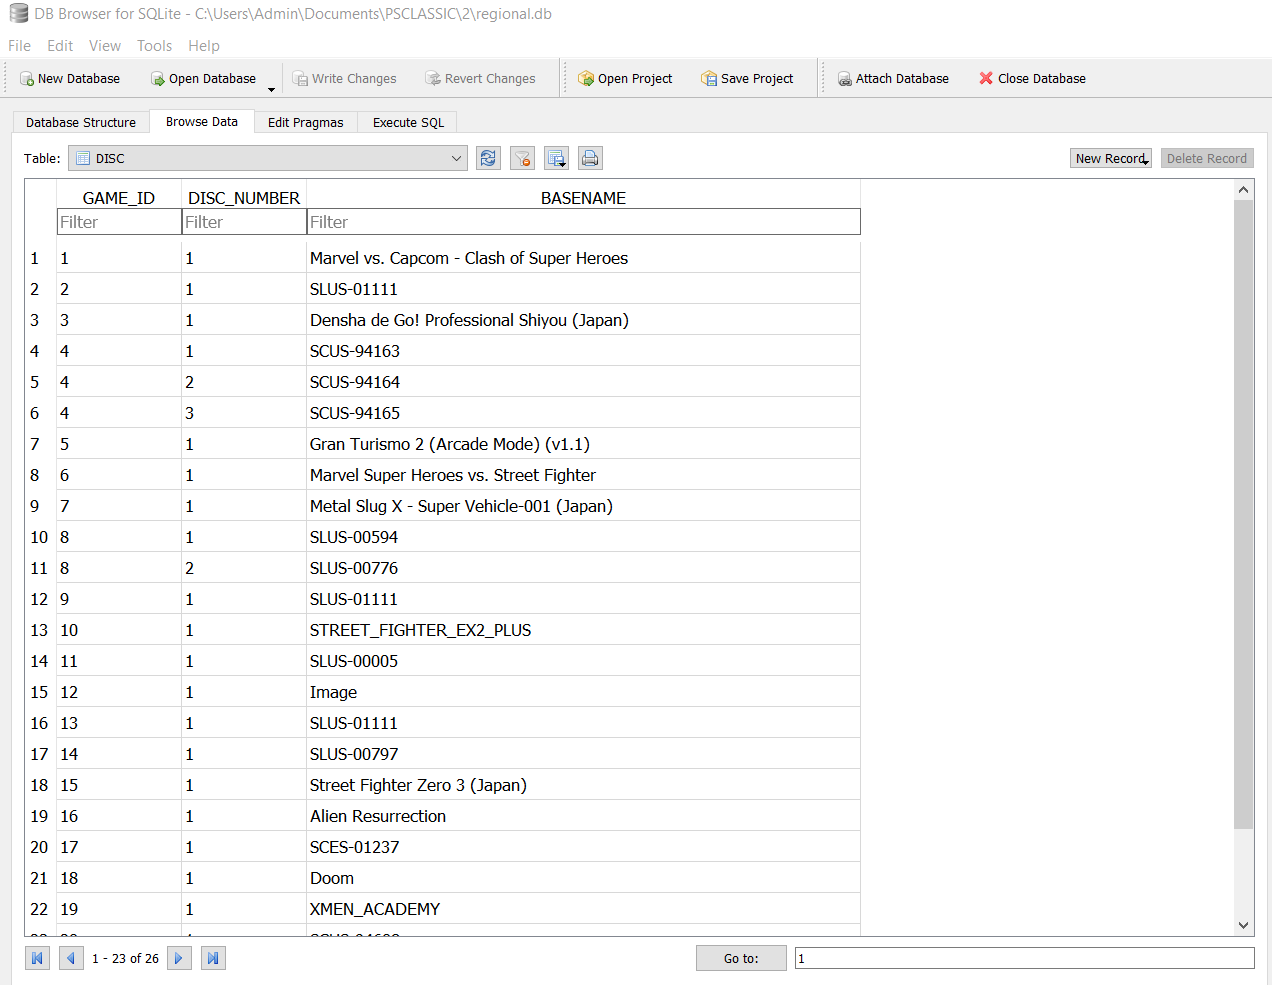Select the Gran Turismo 2 (Arcade Mode) cell
This screenshot has width=1272, height=985.
pyautogui.click(x=583, y=444)
